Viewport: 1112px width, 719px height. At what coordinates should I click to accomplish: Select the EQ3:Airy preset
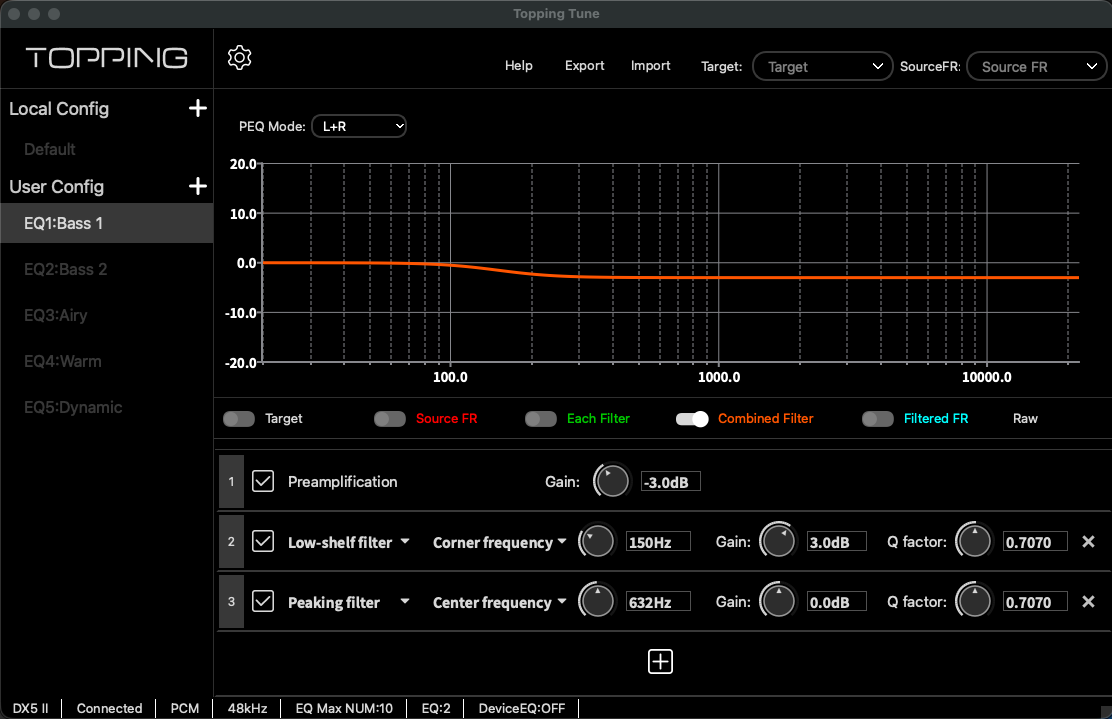[56, 315]
